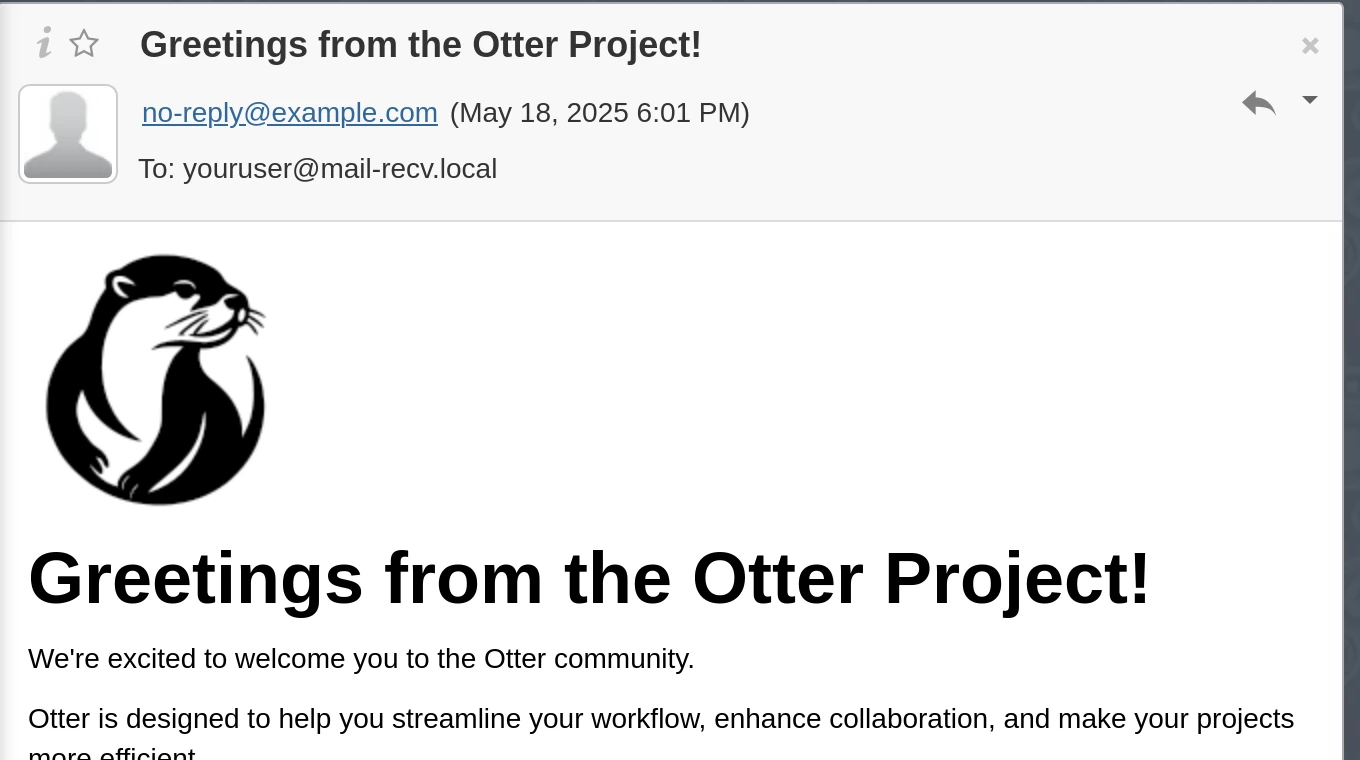
Task: Click the "We're excited to welcome you" paragraph
Action: tap(361, 659)
